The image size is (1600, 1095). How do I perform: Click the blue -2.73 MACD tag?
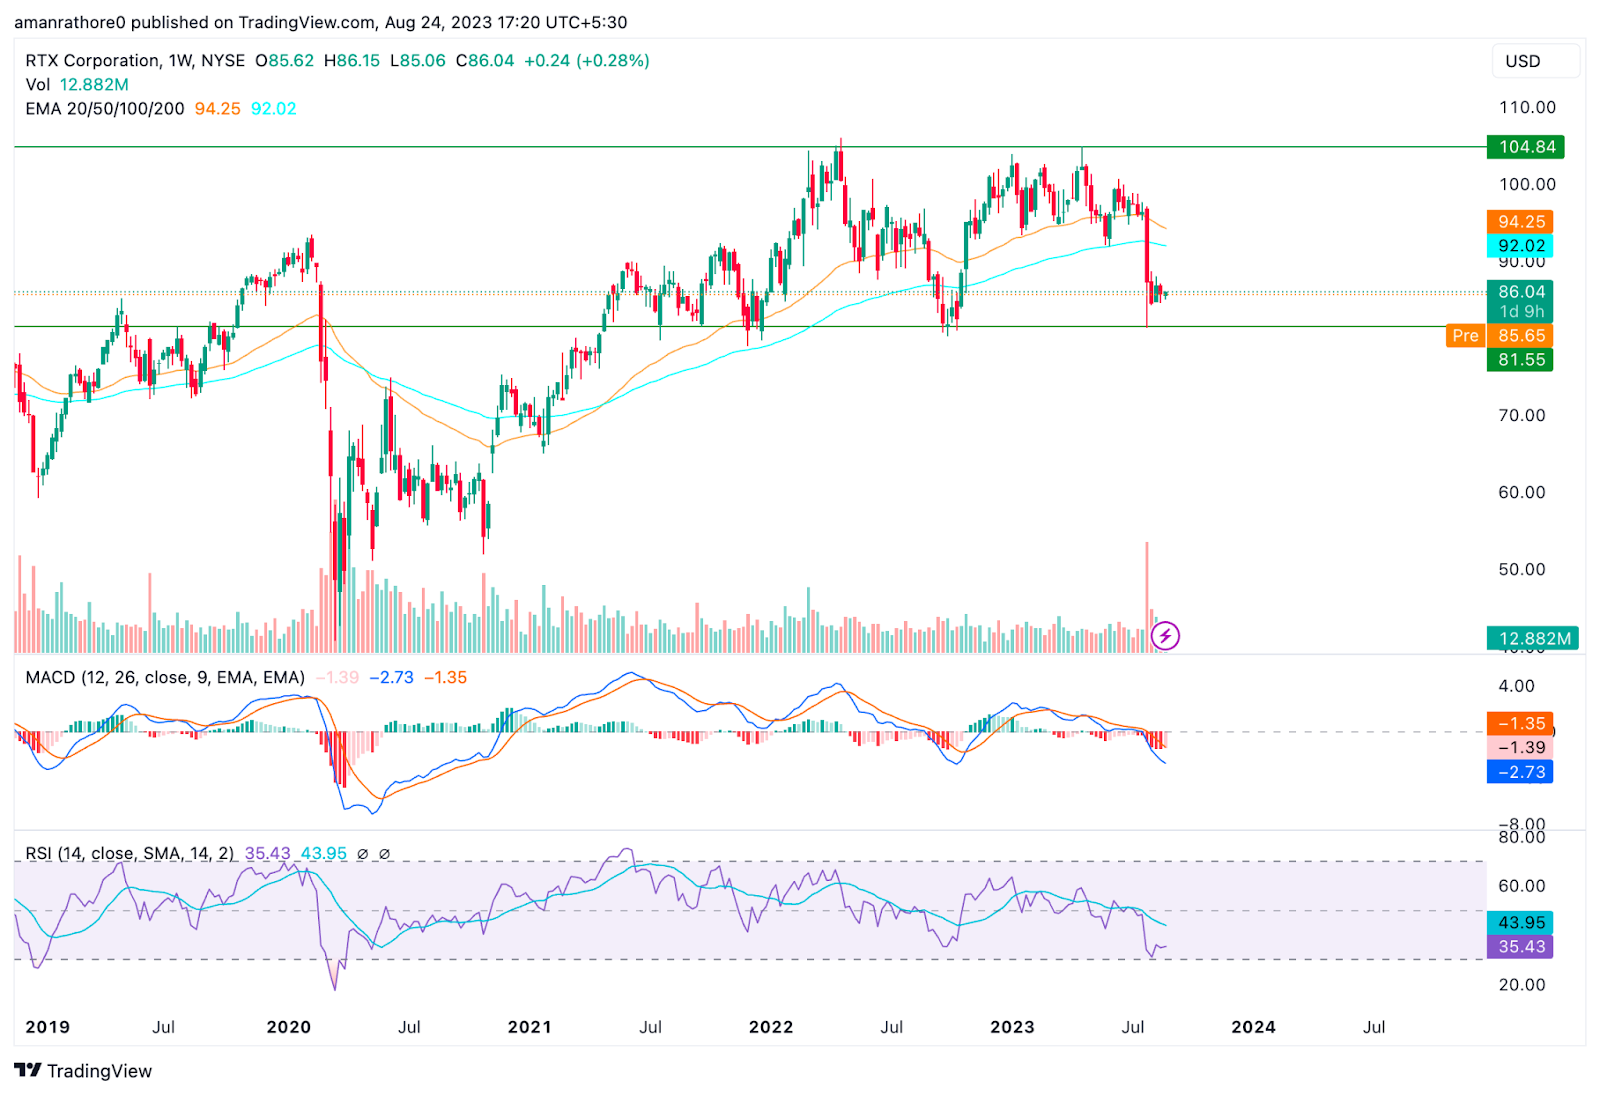click(x=1520, y=772)
